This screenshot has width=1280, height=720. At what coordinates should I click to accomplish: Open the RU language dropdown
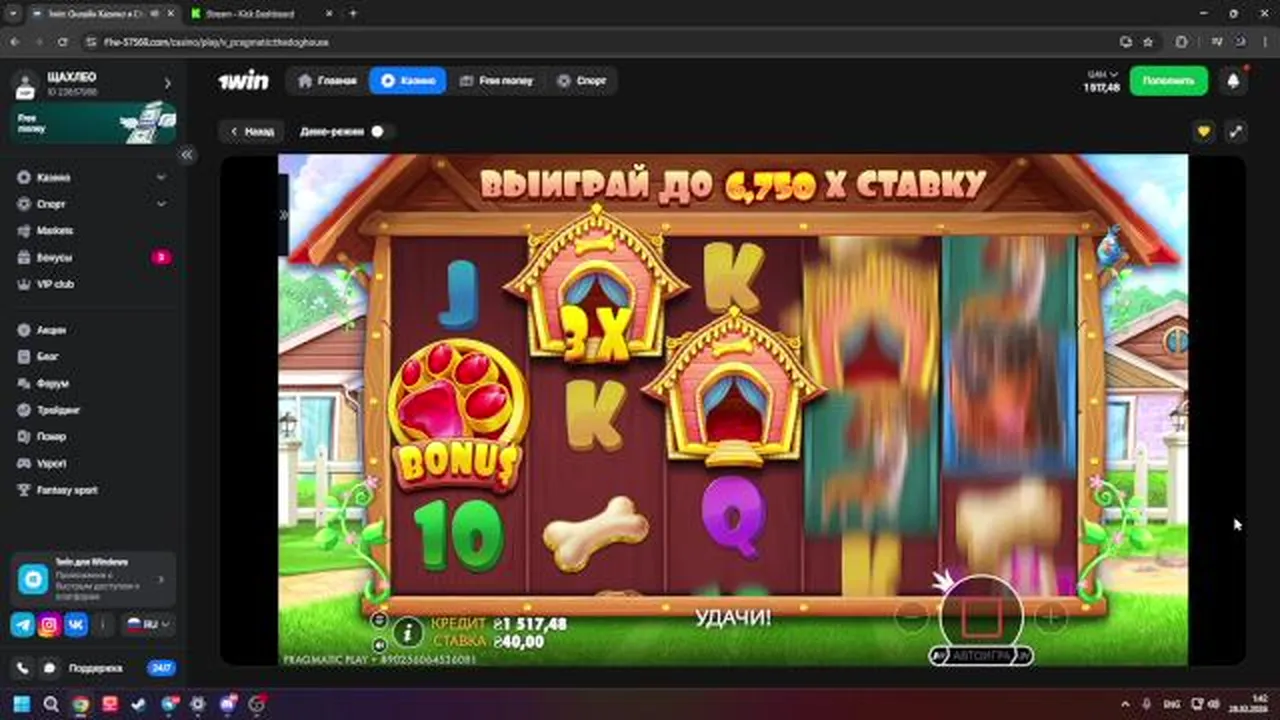click(147, 624)
